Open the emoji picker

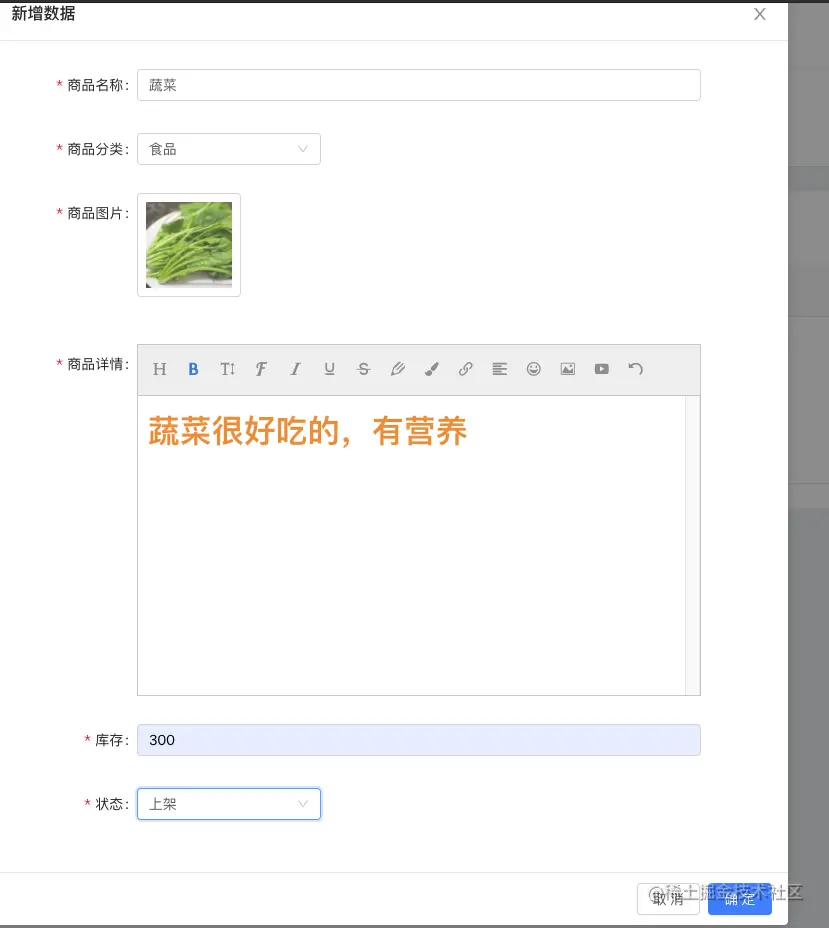tap(534, 369)
